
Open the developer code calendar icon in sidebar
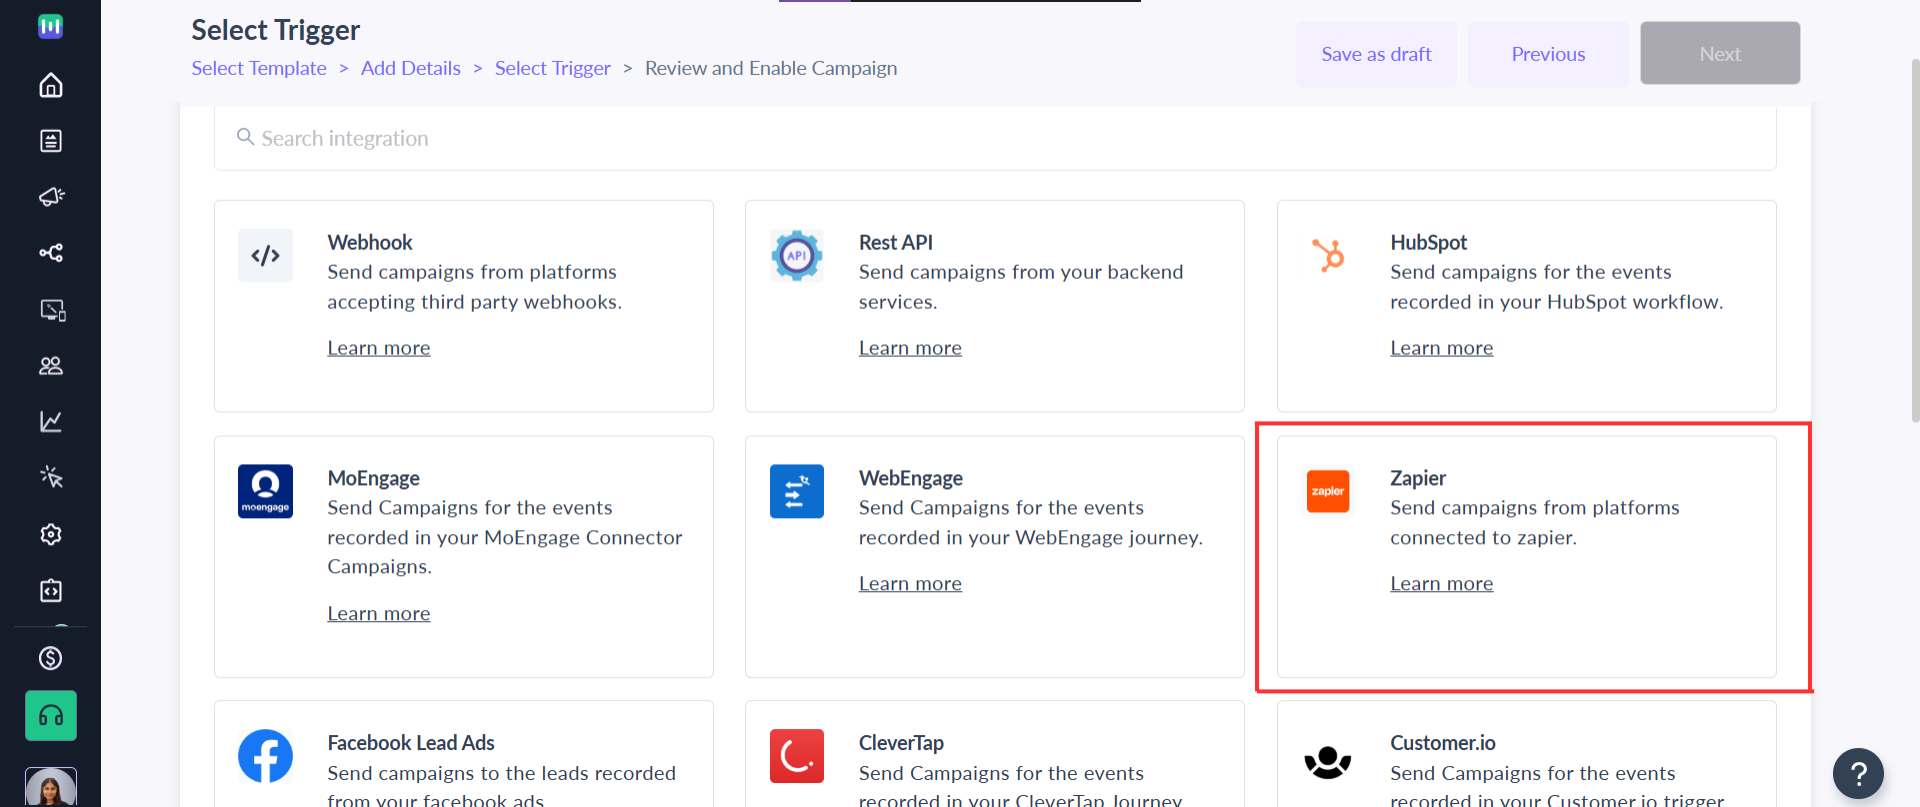[x=51, y=591]
